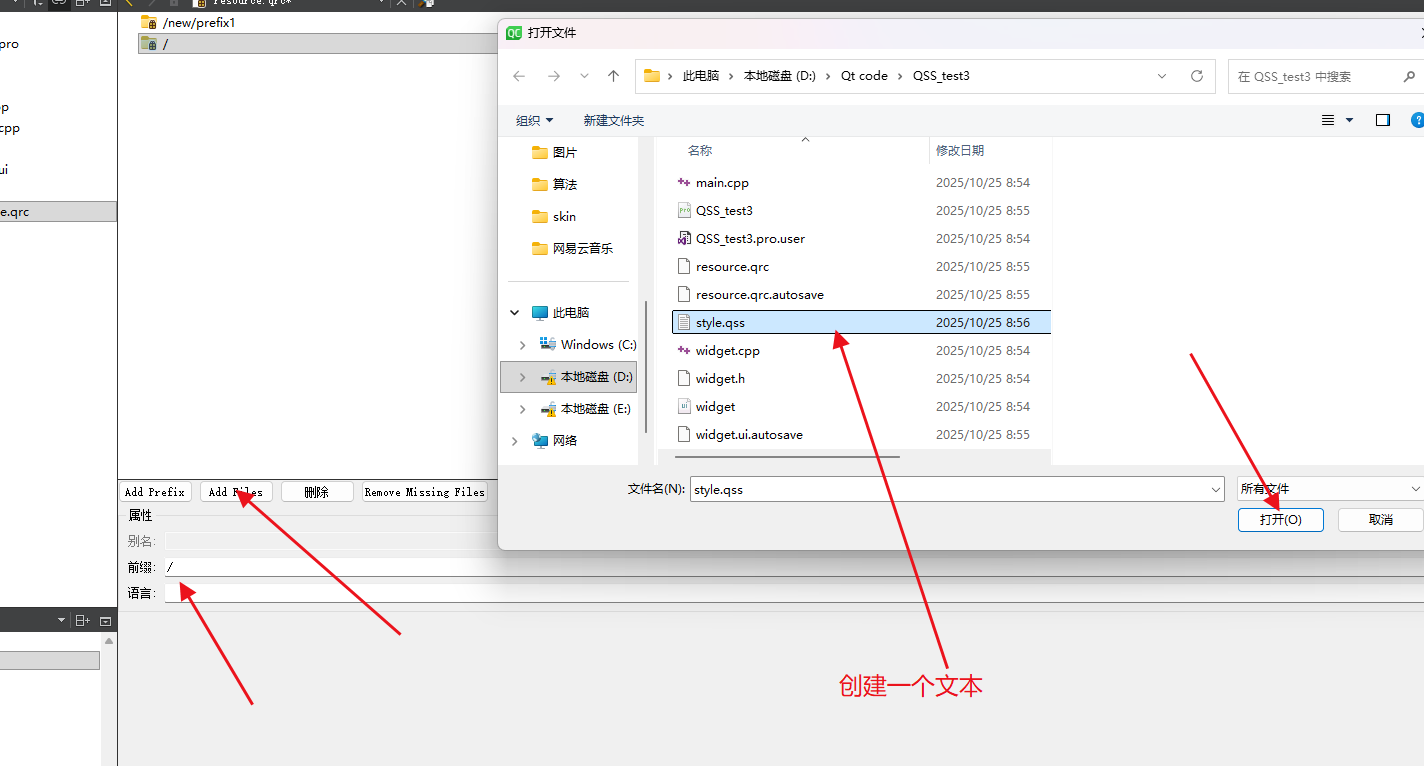The image size is (1424, 766).
Task: Select main.cpp file icon
Action: click(684, 183)
